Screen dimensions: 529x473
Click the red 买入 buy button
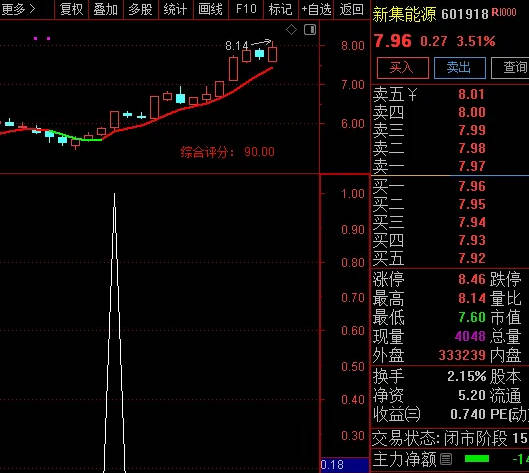pyautogui.click(x=403, y=68)
